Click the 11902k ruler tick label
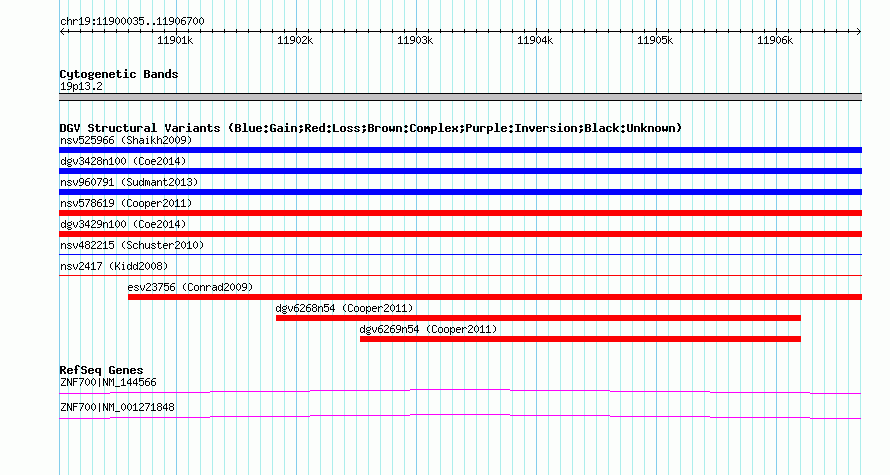Image resolution: width=890 pixels, height=475 pixels. pyautogui.click(x=295, y=40)
